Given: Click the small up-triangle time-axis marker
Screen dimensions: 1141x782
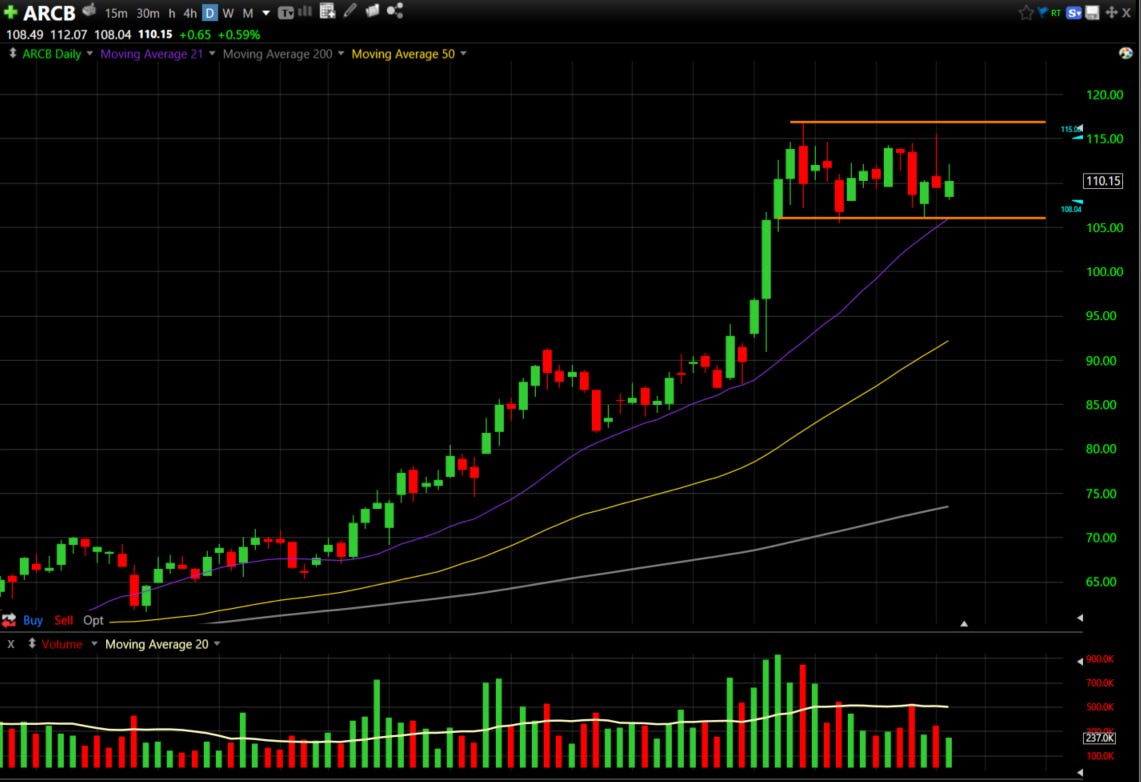Looking at the screenshot, I should tap(963, 623).
